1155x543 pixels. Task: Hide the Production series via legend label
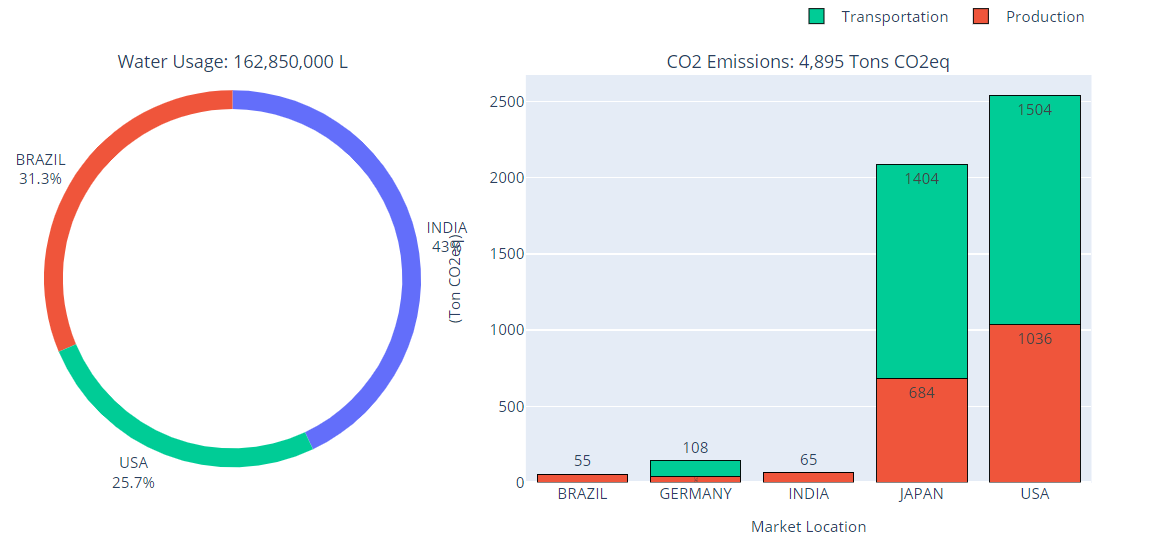pos(1044,17)
